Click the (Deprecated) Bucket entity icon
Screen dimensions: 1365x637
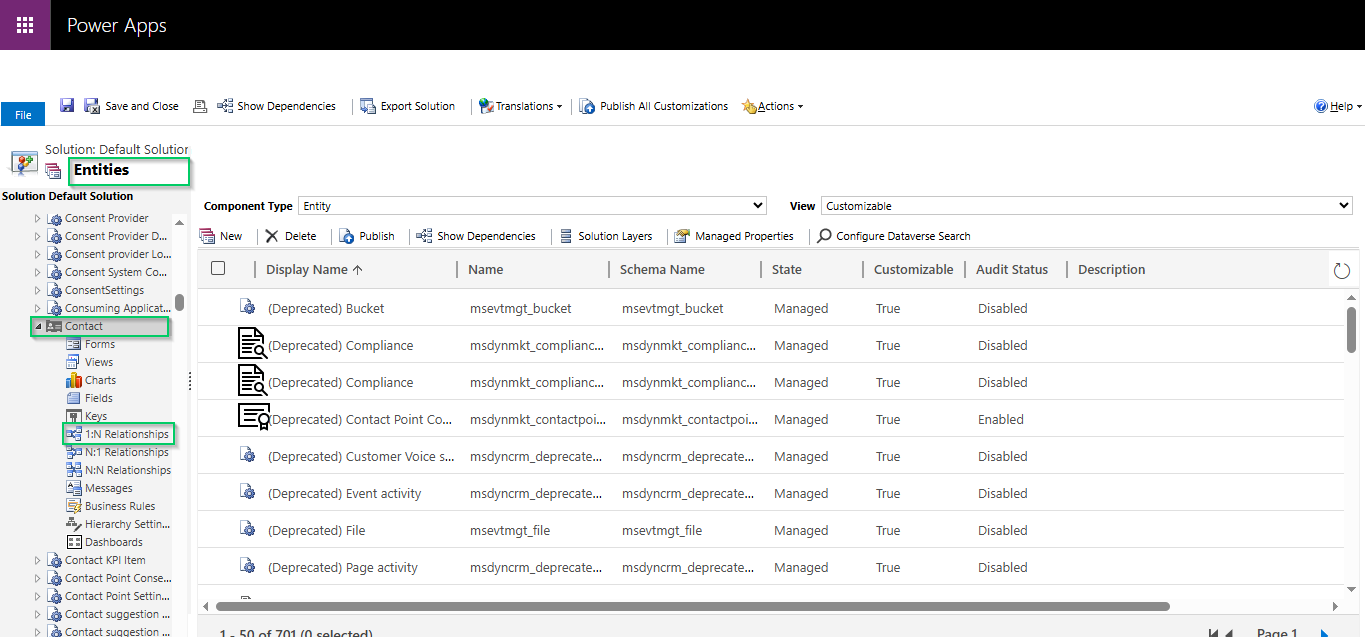247,307
